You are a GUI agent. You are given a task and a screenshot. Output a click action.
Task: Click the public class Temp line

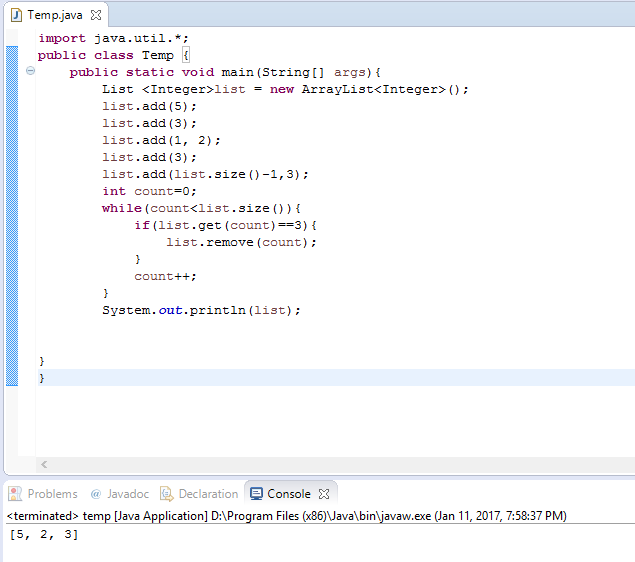point(113,55)
